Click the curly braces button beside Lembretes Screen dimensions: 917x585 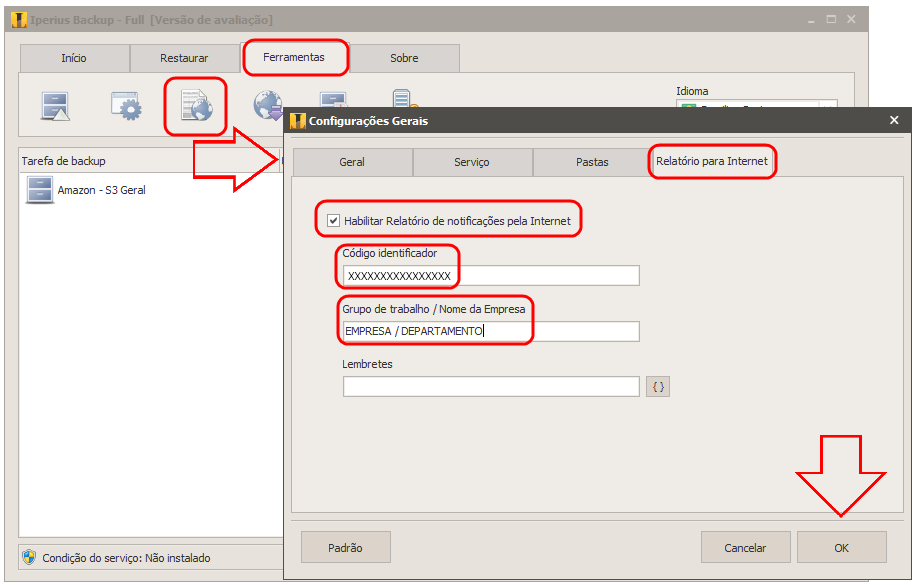[658, 387]
